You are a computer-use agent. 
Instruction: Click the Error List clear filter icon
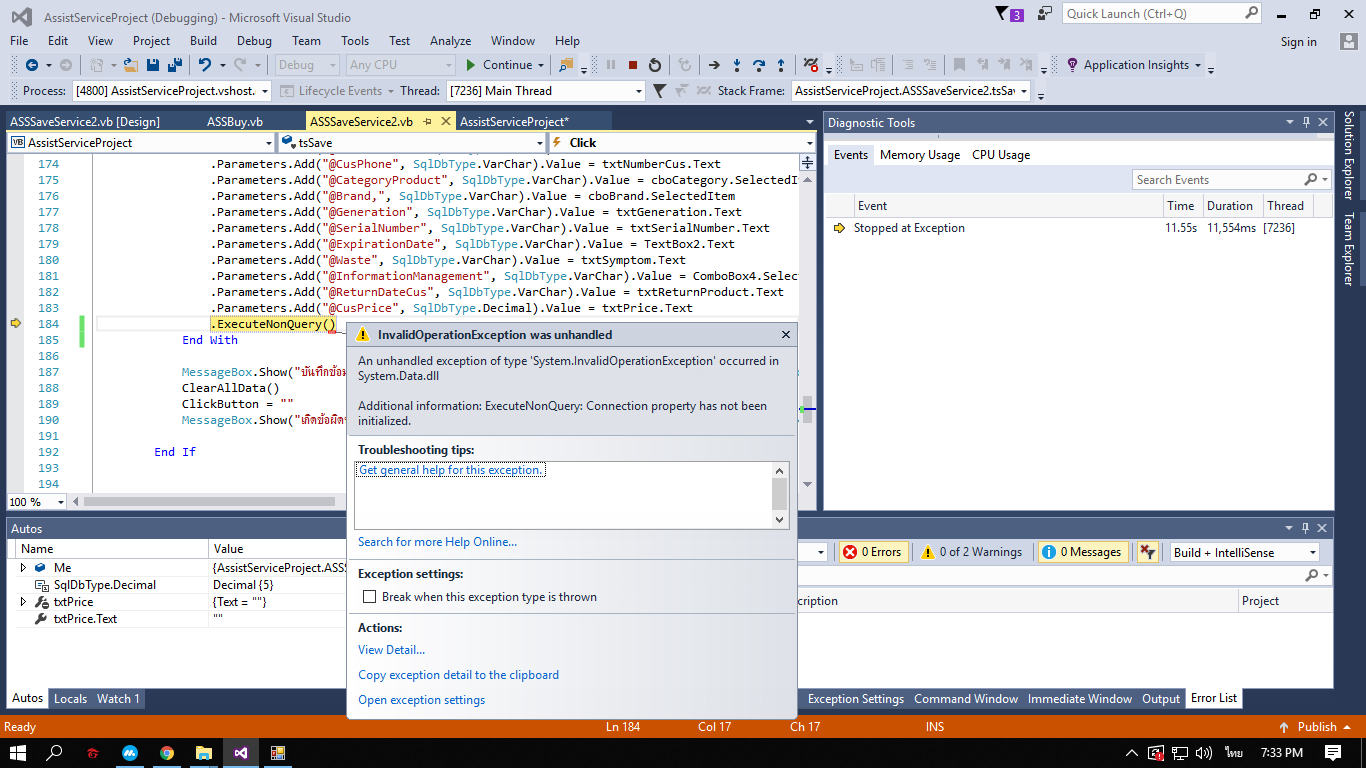pos(1148,552)
